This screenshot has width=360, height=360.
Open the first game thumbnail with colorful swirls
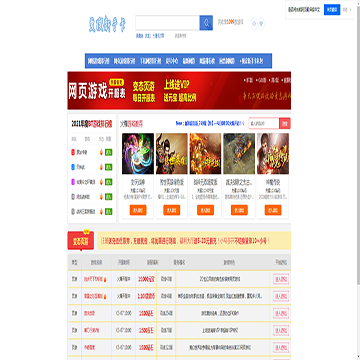coord(138,154)
